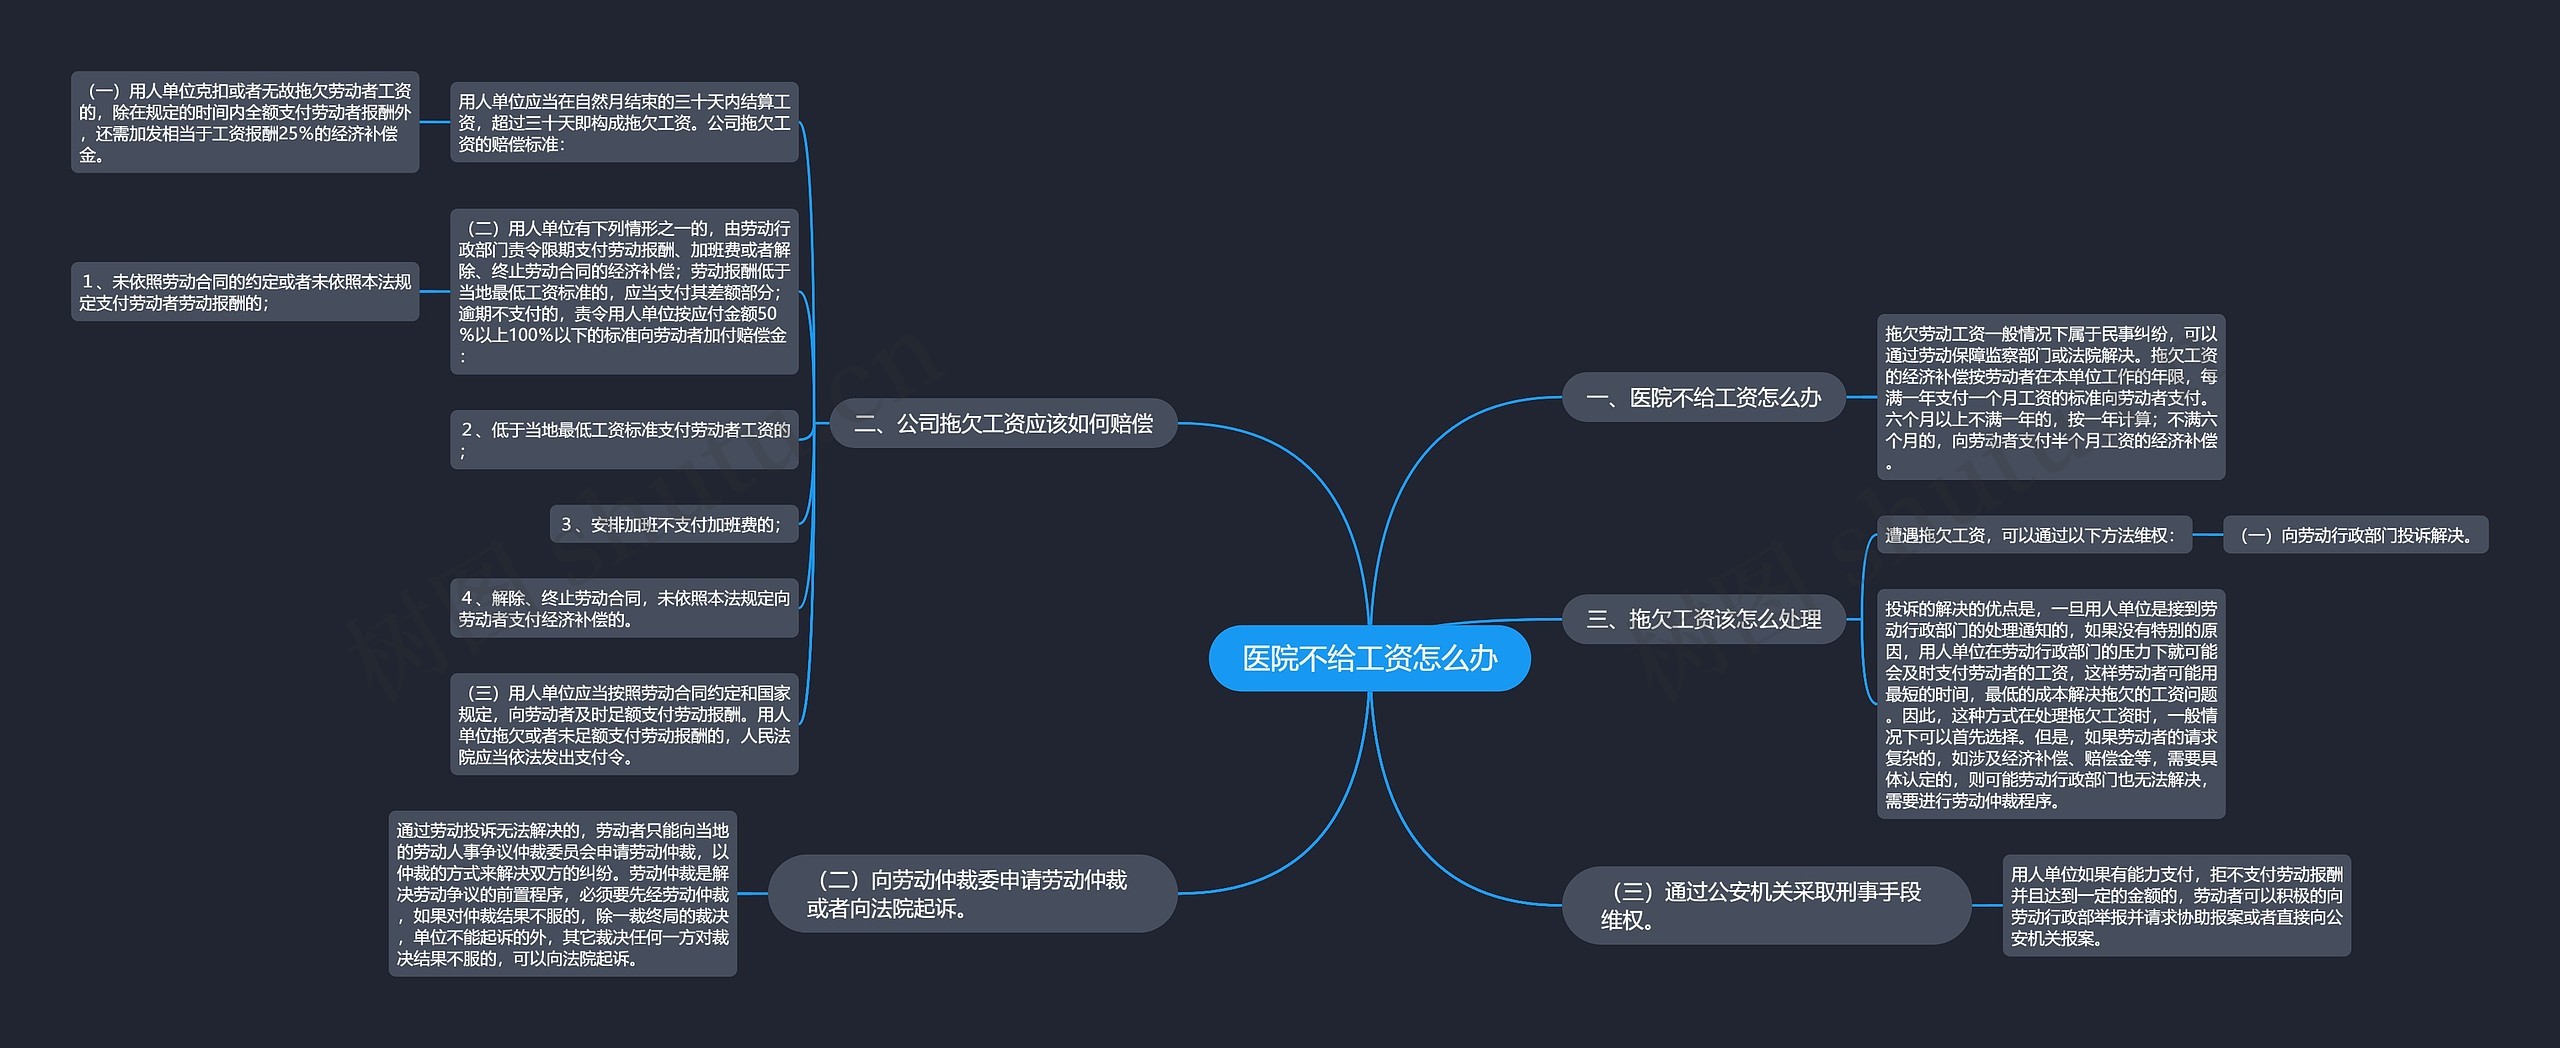
Task: Select the item 1、未依照劳动合同的约定
Action: click(x=245, y=292)
